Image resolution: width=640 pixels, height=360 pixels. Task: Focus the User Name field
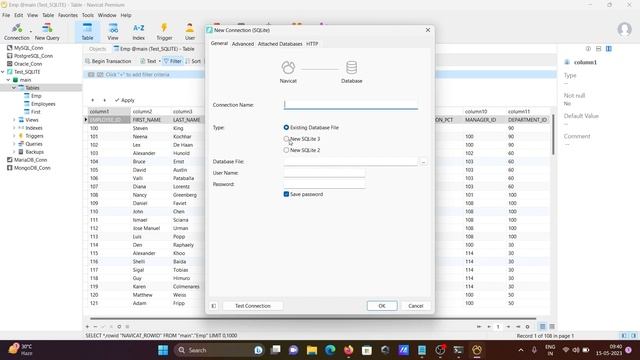pyautogui.click(x=324, y=173)
